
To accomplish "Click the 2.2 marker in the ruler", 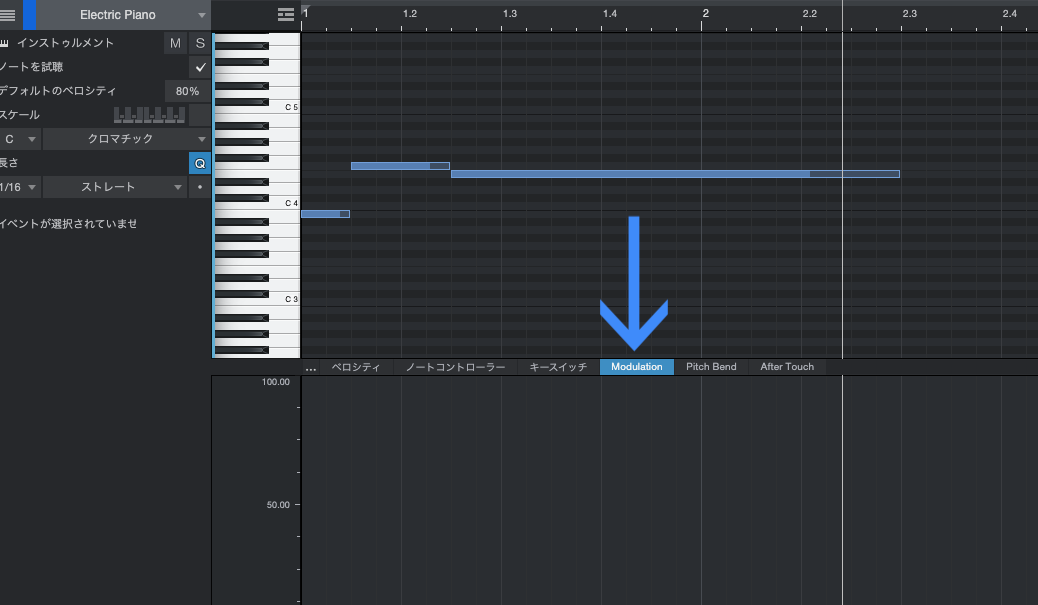I will pos(810,13).
